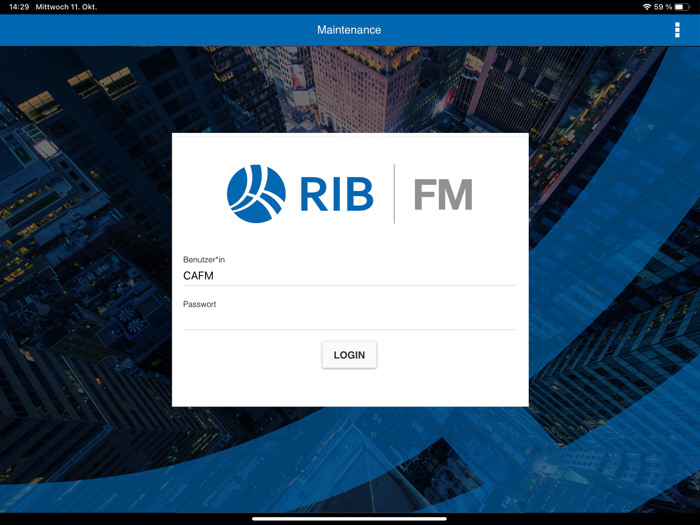Tap the battery icon in status bar

(682, 7)
